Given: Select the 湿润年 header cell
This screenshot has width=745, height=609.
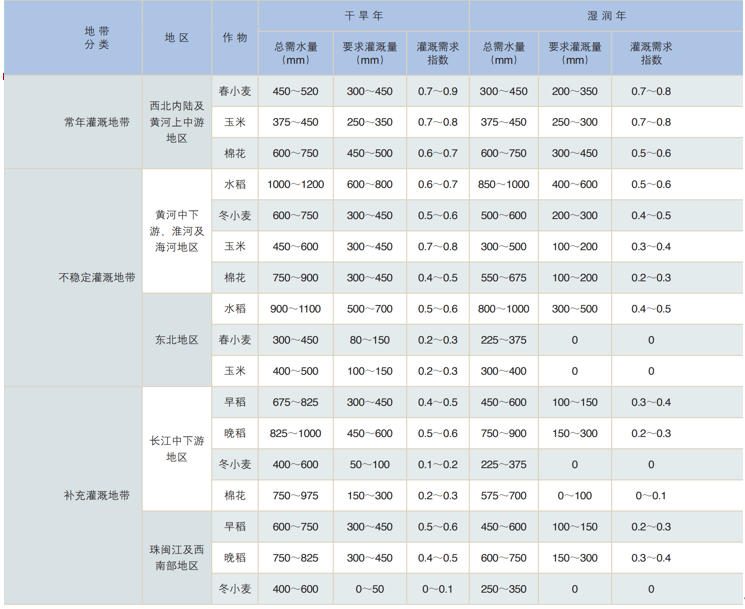Looking at the screenshot, I should click(x=605, y=17).
